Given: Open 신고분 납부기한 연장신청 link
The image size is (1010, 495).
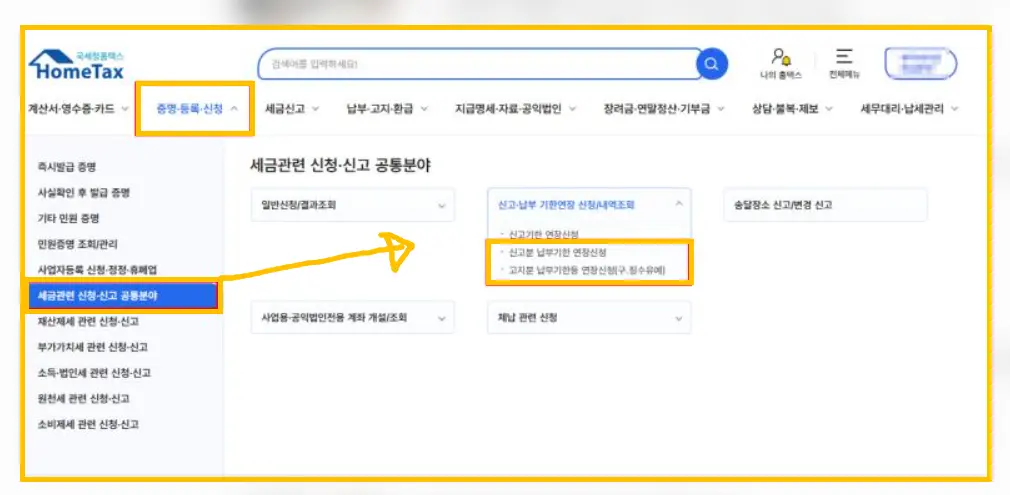Looking at the screenshot, I should pos(556,252).
